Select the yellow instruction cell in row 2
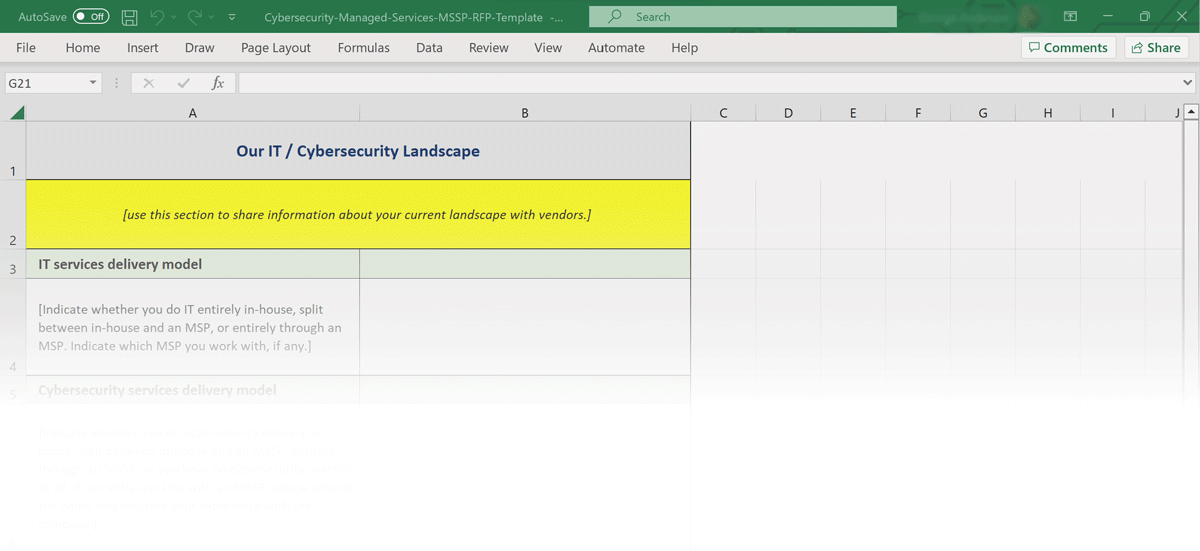The width and height of the screenshot is (1200, 551). pyautogui.click(x=357, y=215)
